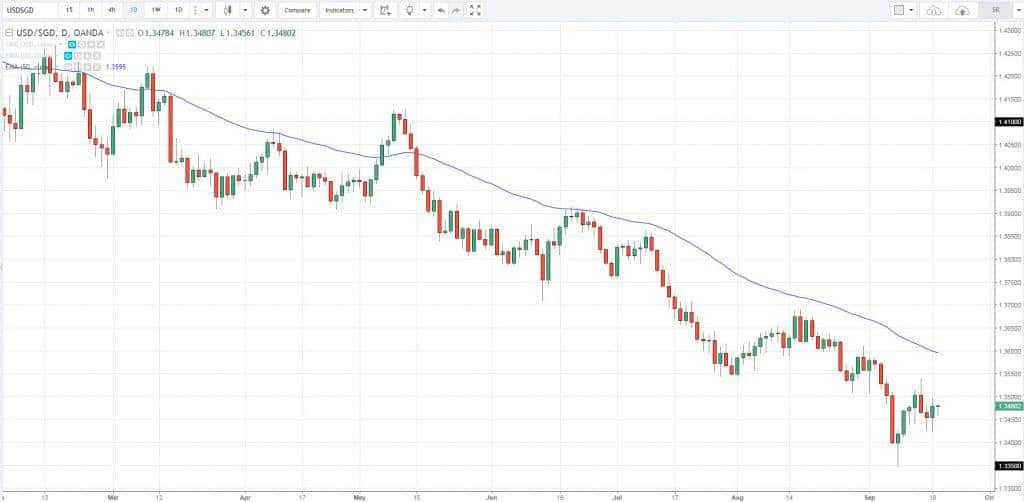The width and height of the screenshot is (1024, 502).
Task: Click the alert light bulb icon
Action: [409, 10]
